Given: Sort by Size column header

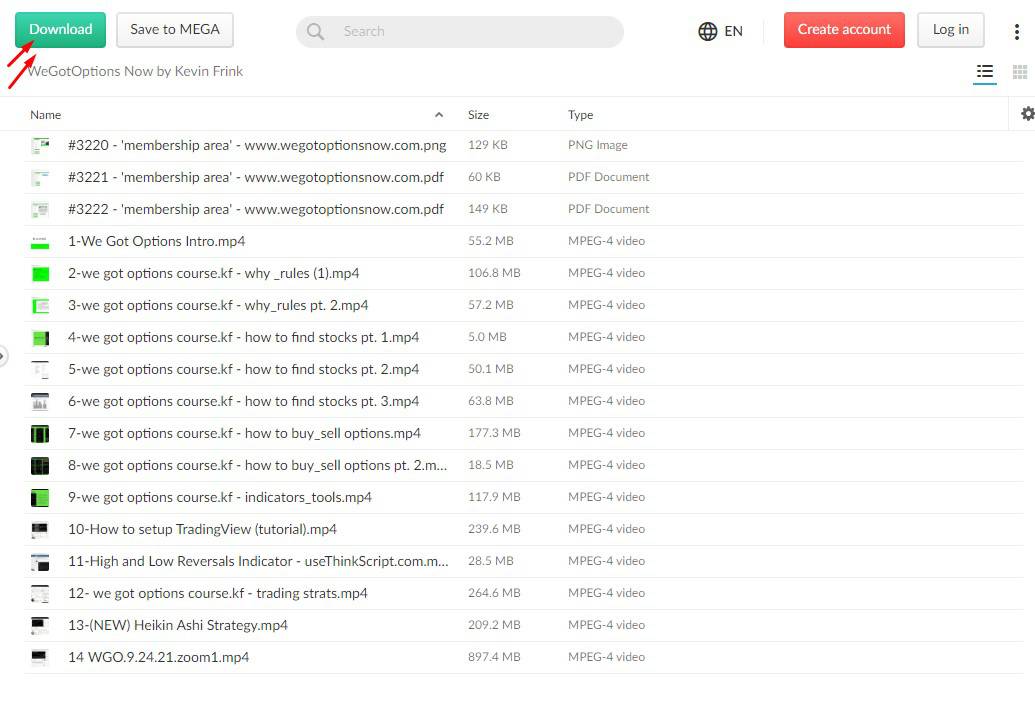Looking at the screenshot, I should pos(478,115).
